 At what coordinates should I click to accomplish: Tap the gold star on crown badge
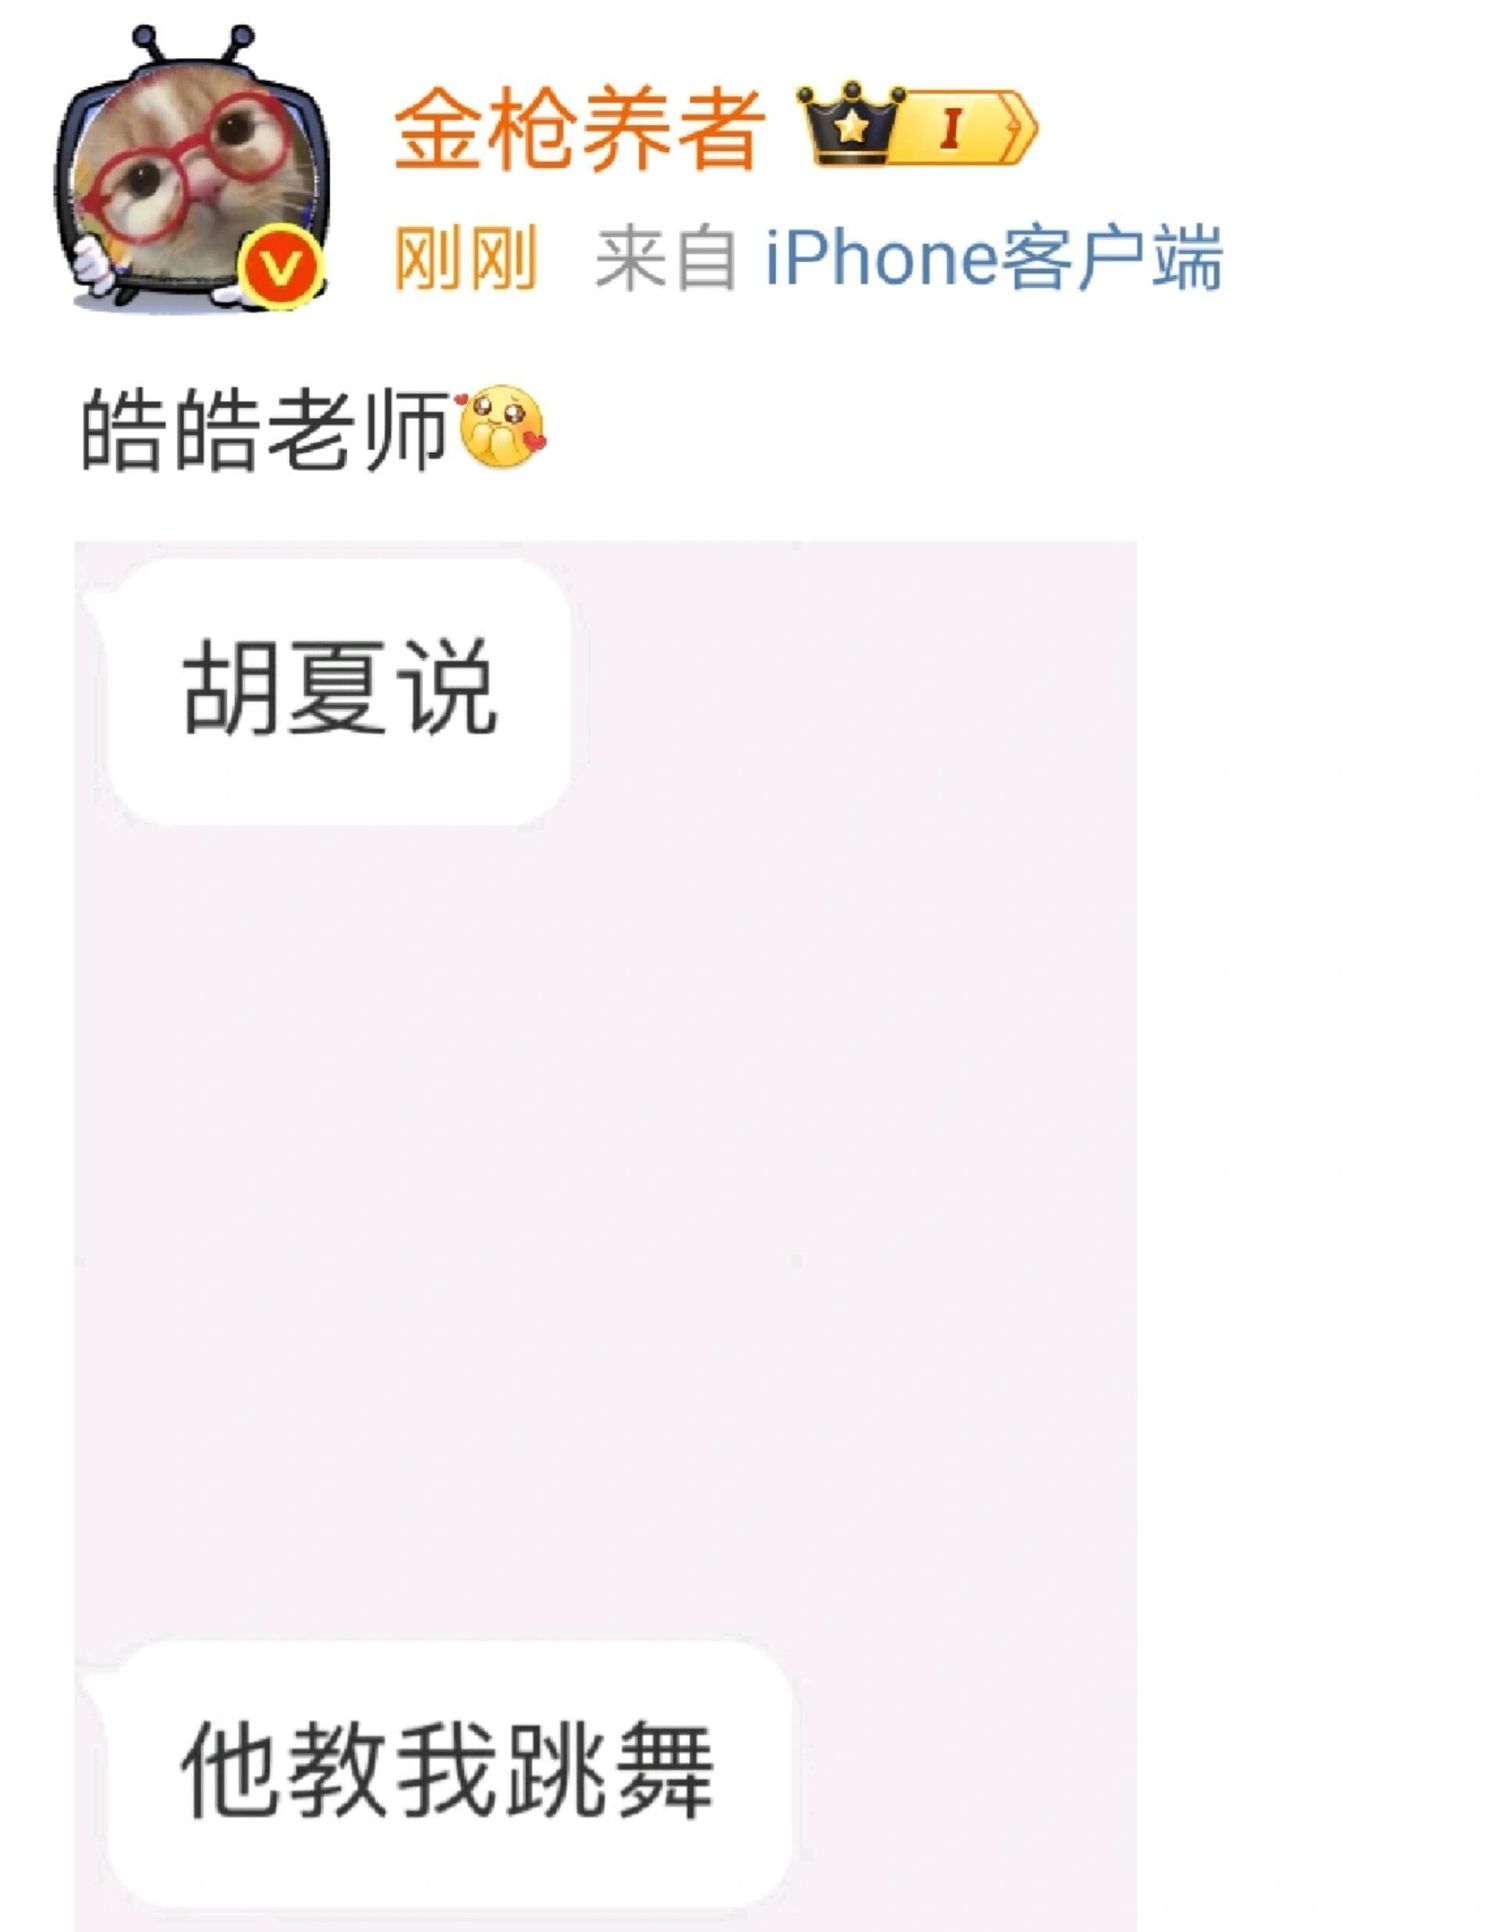(x=851, y=126)
